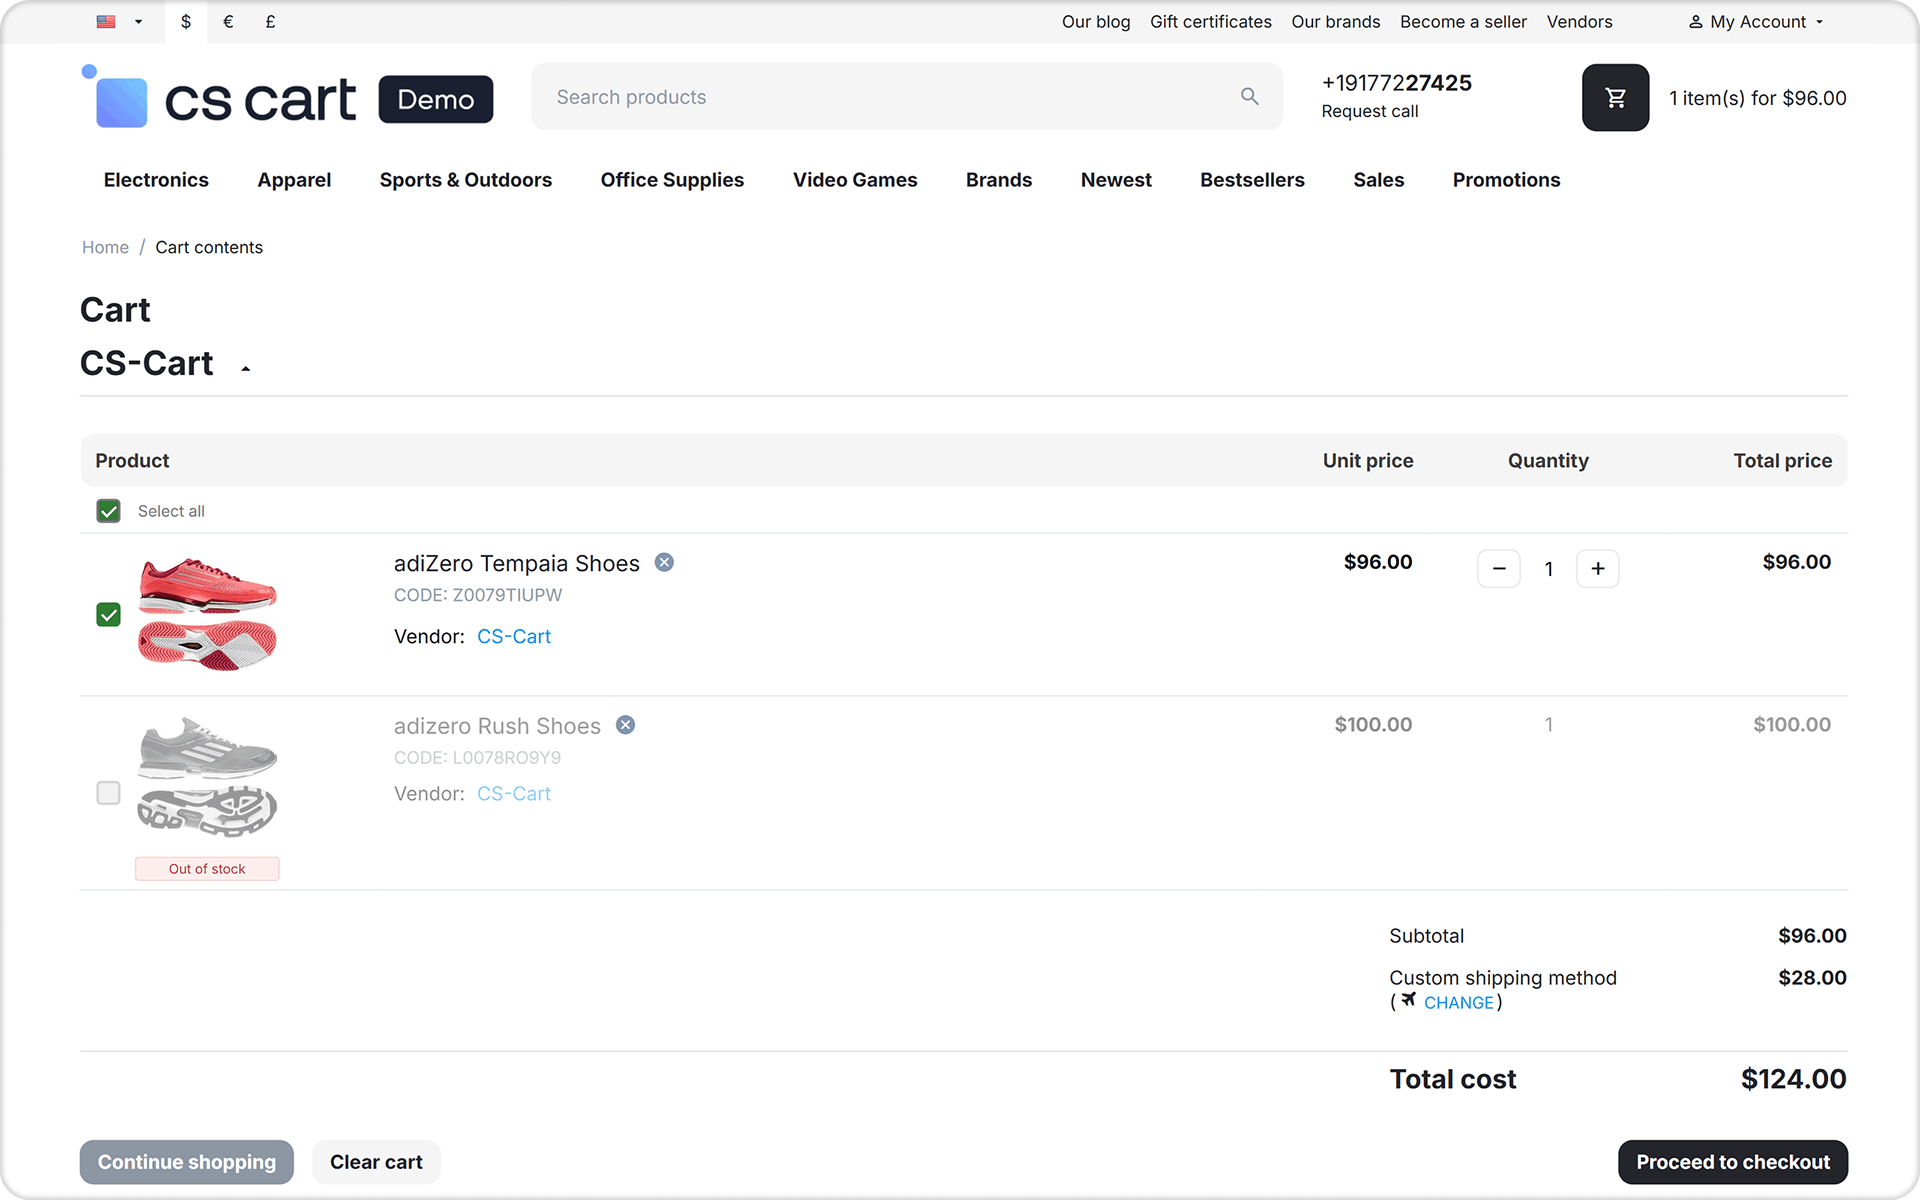The width and height of the screenshot is (1920, 1200).
Task: Open Gift certificates link
Action: point(1210,21)
